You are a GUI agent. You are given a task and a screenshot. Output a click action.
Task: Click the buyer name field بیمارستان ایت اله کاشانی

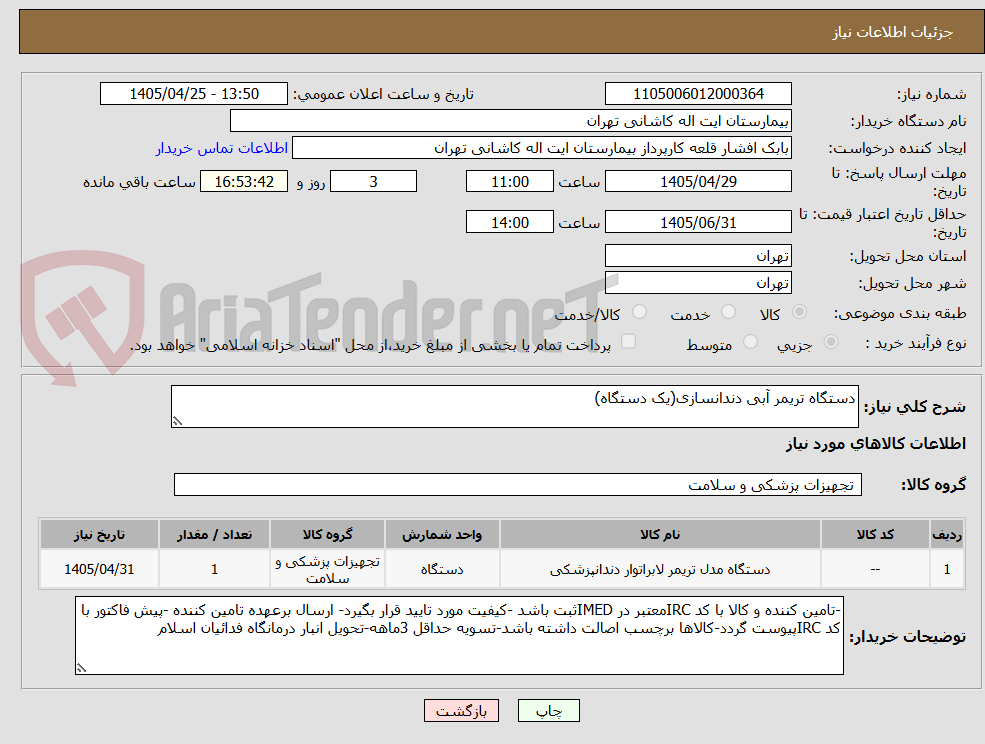coord(511,121)
